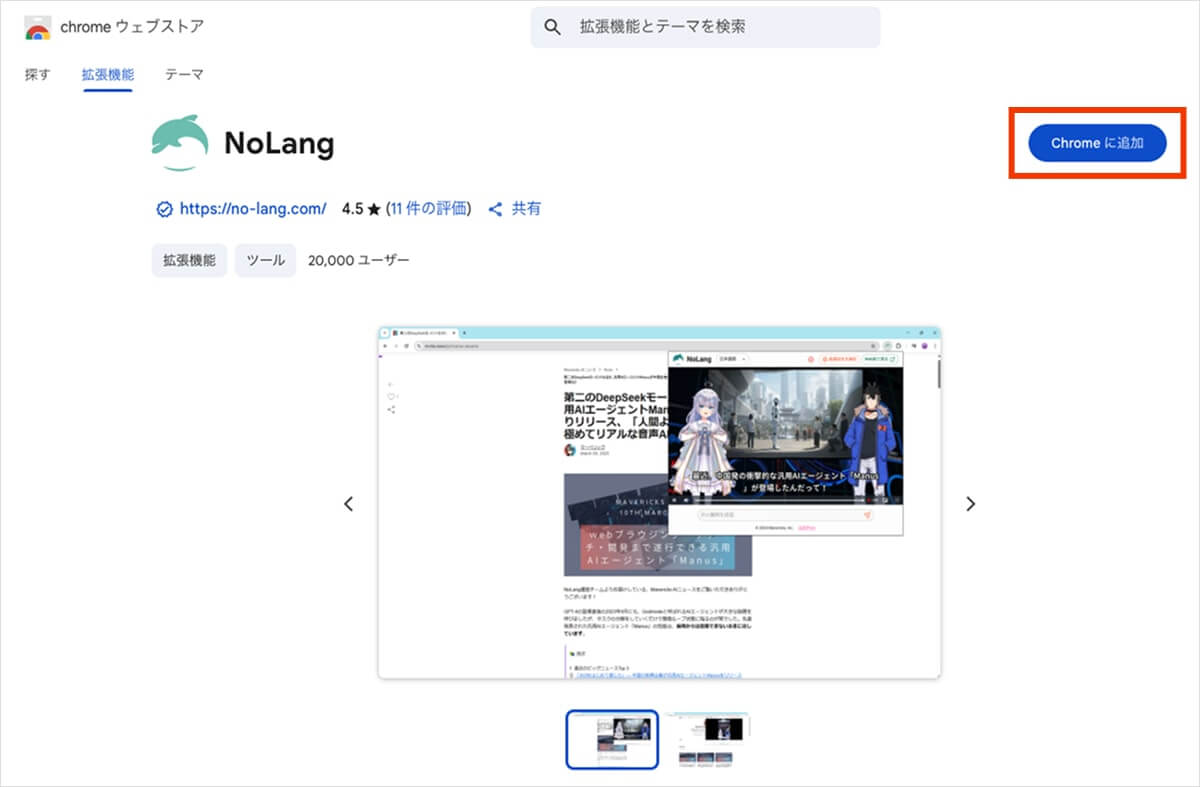The width and height of the screenshot is (1200, 787).
Task: Click the verified badge icon beside URL
Action: (x=165, y=209)
